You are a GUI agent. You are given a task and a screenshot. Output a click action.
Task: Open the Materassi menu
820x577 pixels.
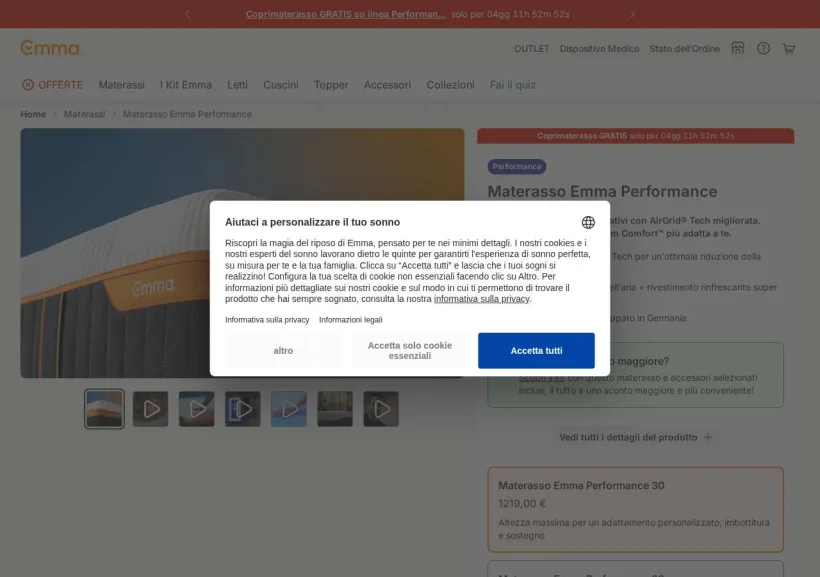point(121,85)
